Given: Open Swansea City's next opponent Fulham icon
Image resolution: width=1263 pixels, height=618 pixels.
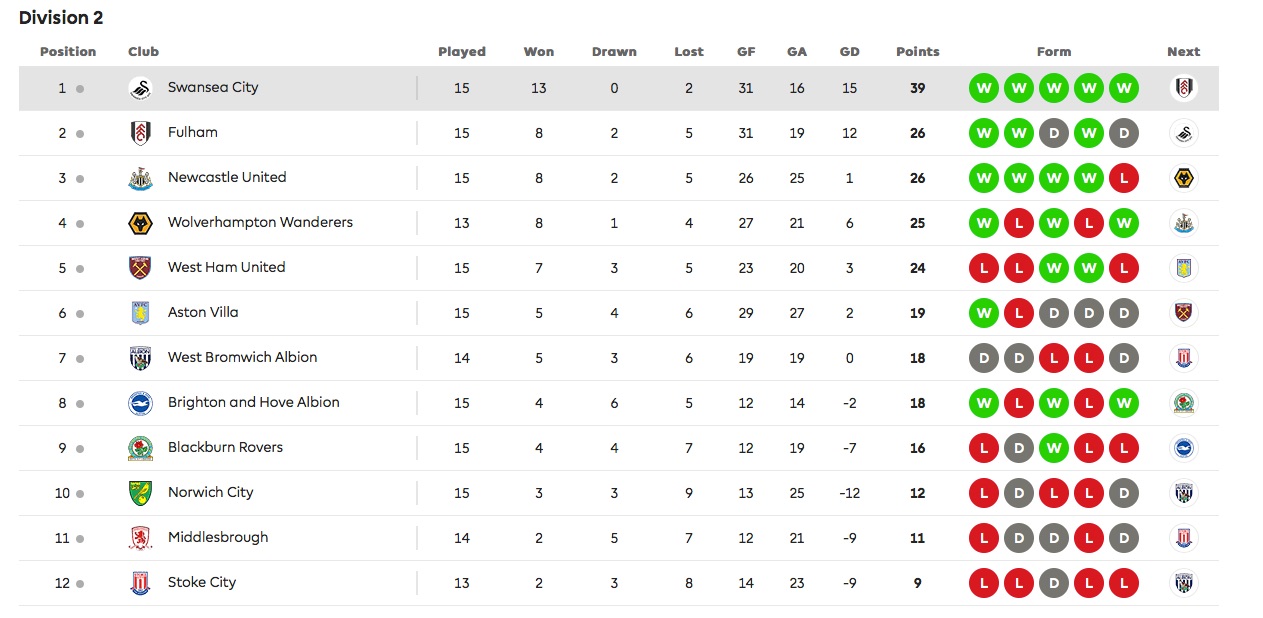Looking at the screenshot, I should tap(1184, 89).
